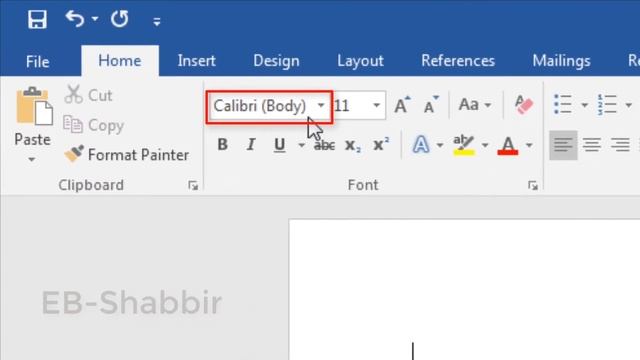
Task: Cut the selection
Action: [x=89, y=95]
